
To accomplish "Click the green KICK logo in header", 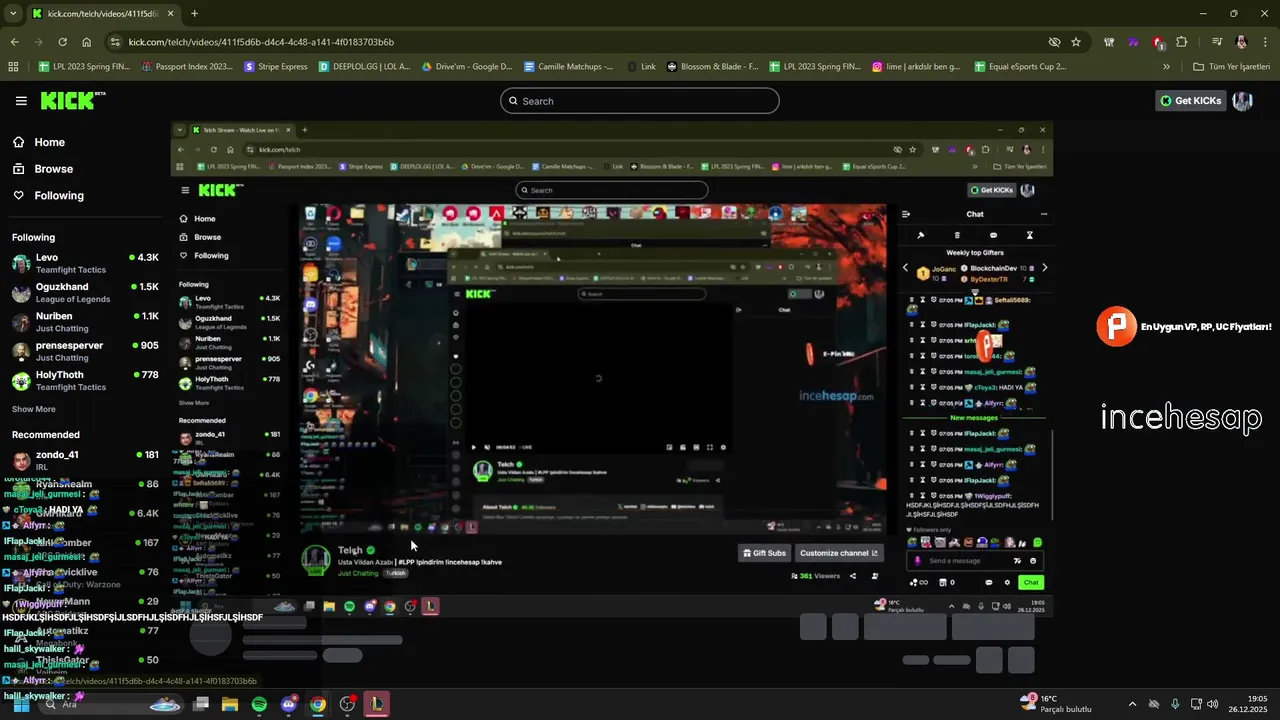I will [72, 100].
